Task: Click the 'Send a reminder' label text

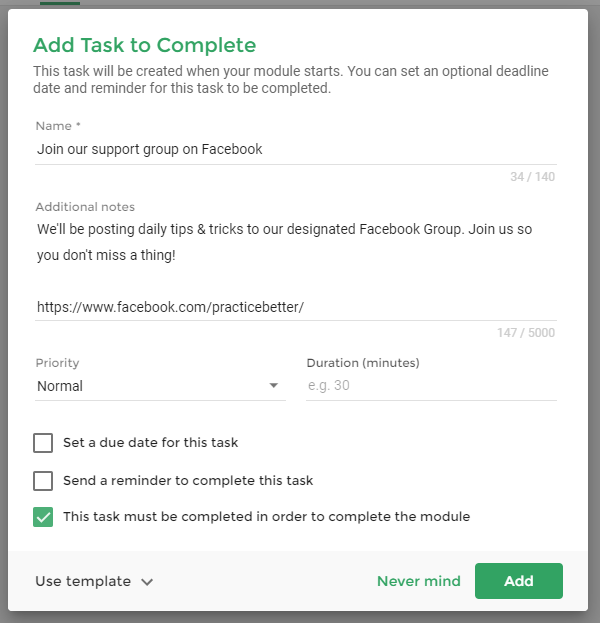Action: pyautogui.click(x=188, y=481)
